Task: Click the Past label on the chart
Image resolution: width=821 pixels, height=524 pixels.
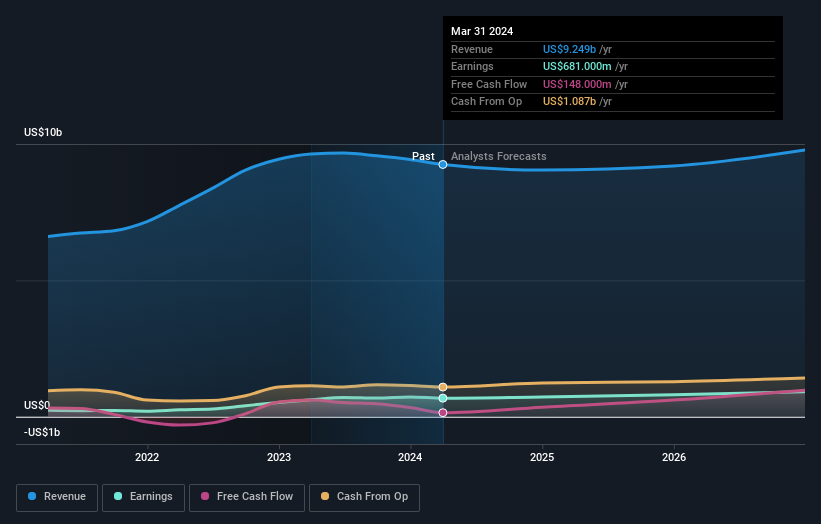Action: click(x=423, y=156)
